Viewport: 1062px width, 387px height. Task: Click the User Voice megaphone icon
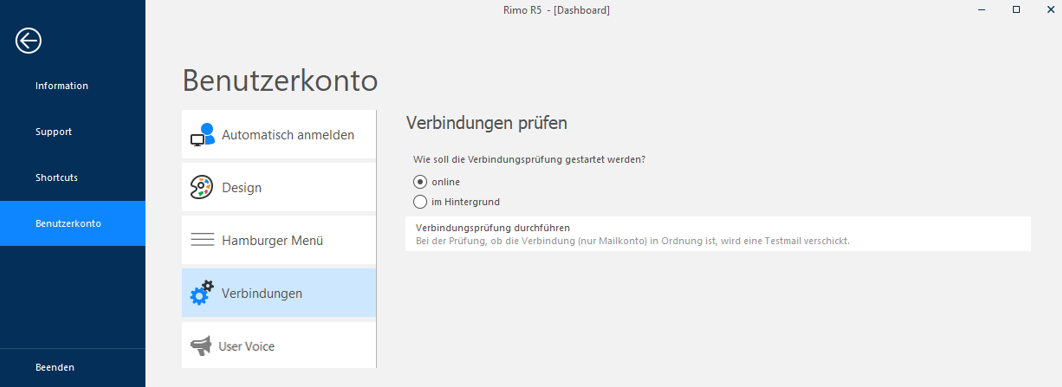201,346
